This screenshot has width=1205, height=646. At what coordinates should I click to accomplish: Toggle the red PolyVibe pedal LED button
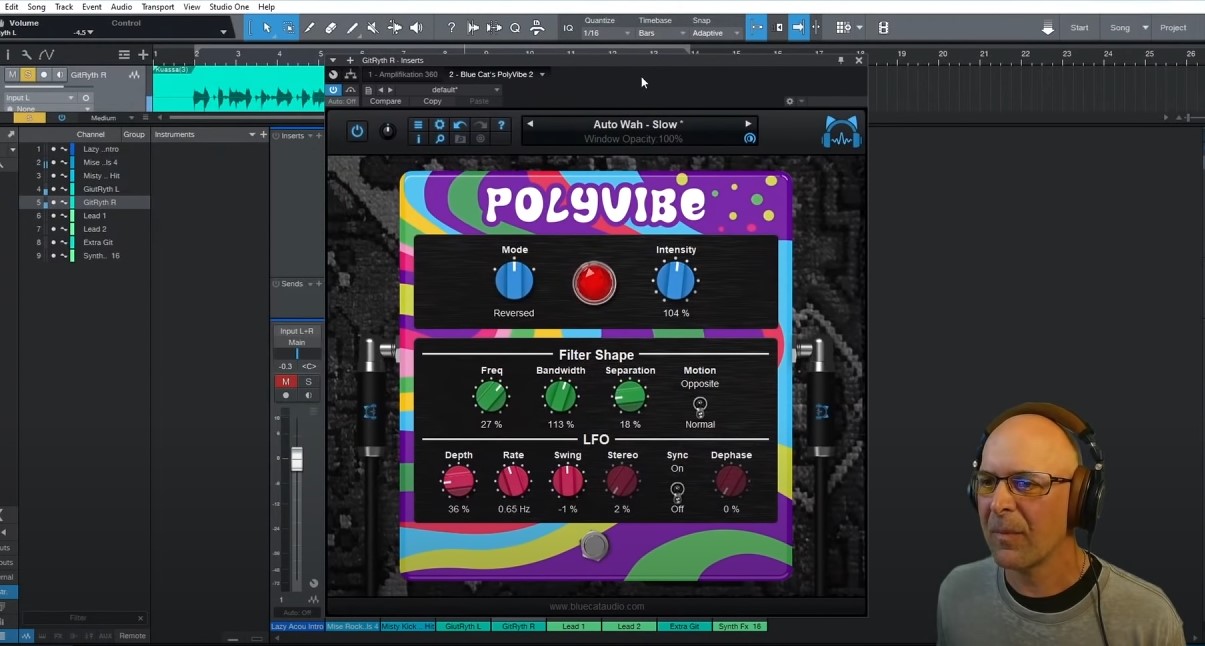tap(594, 283)
